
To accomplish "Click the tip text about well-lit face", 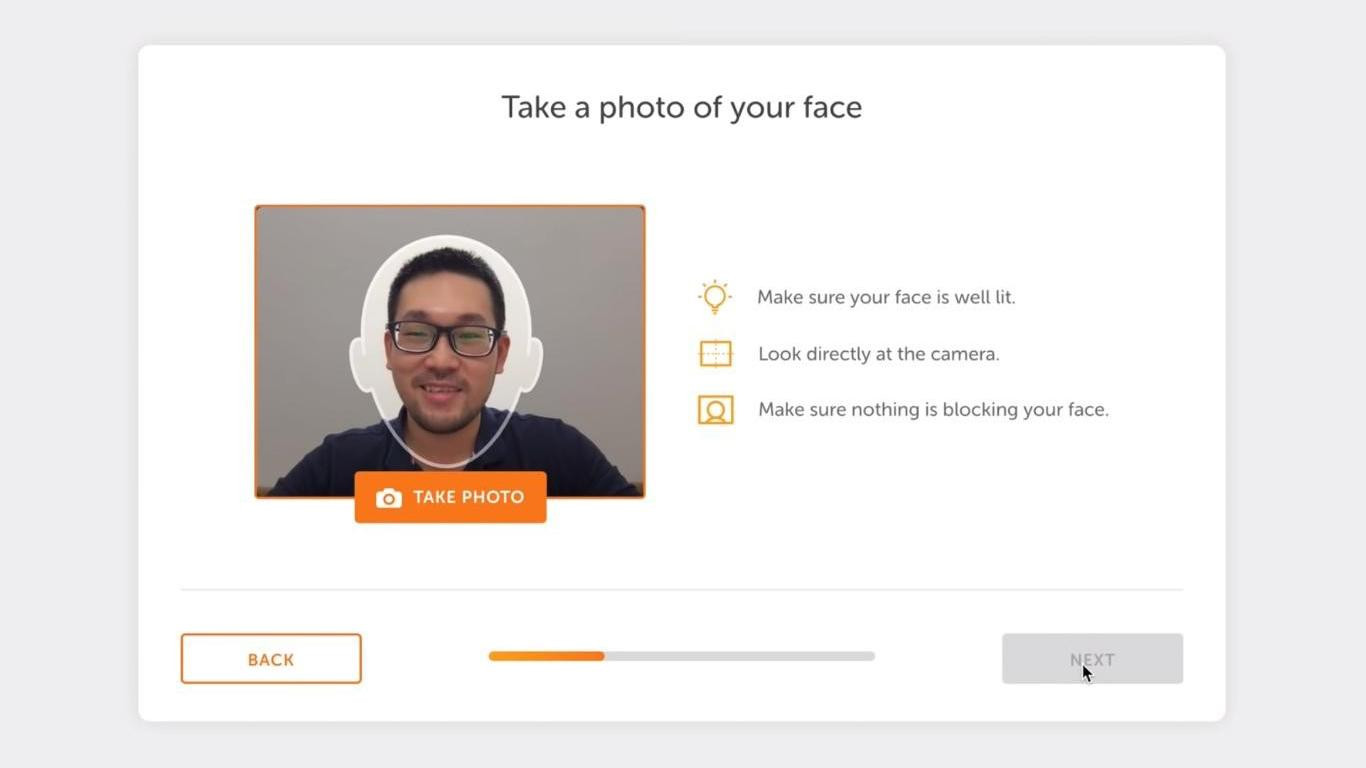I will [x=886, y=296].
